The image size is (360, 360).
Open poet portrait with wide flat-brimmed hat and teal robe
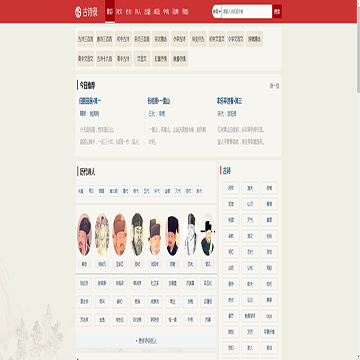tap(208, 235)
